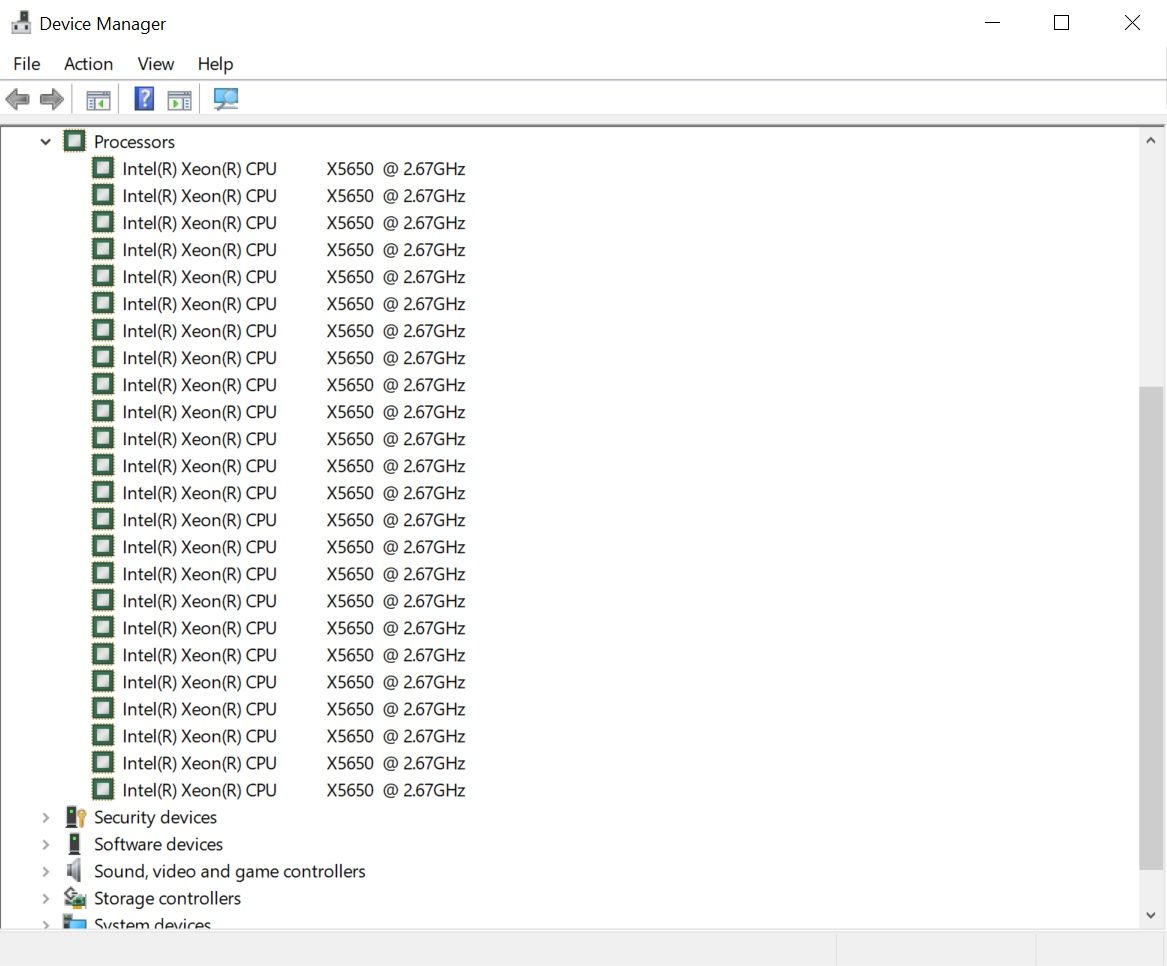Open the Help menu
1167x966 pixels.
pyautogui.click(x=215, y=64)
